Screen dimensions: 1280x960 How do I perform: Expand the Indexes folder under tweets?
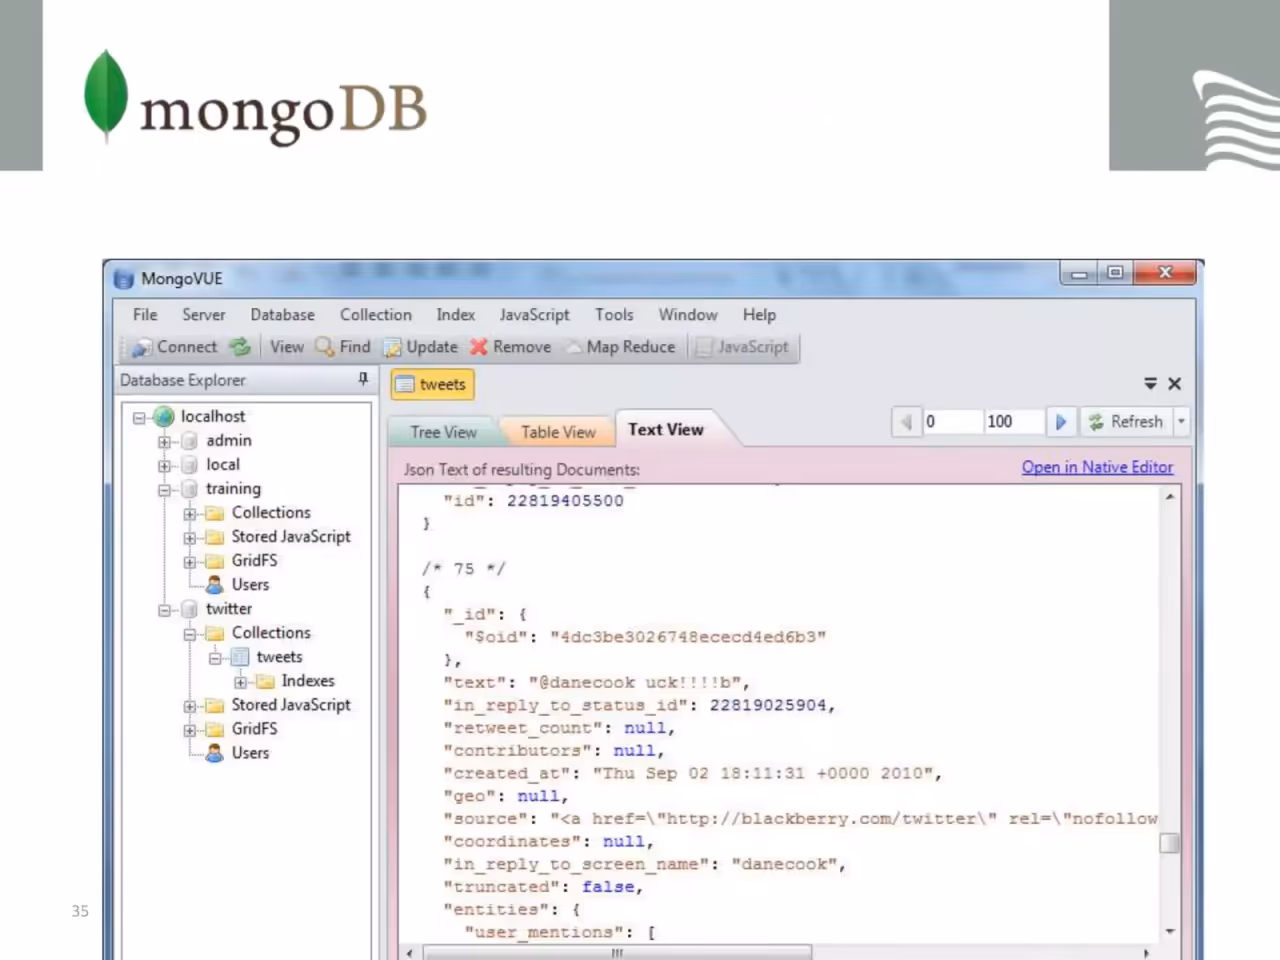[x=240, y=682]
